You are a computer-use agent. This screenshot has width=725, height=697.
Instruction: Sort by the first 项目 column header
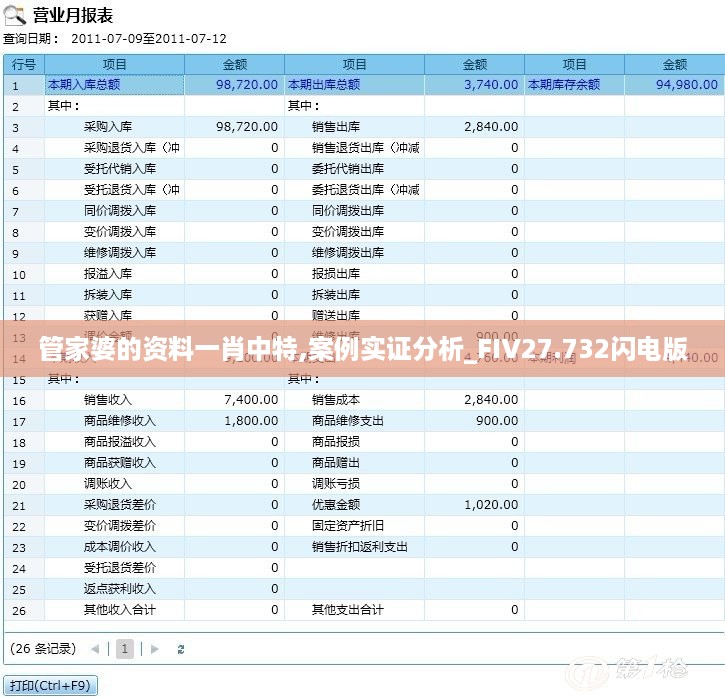click(x=114, y=64)
